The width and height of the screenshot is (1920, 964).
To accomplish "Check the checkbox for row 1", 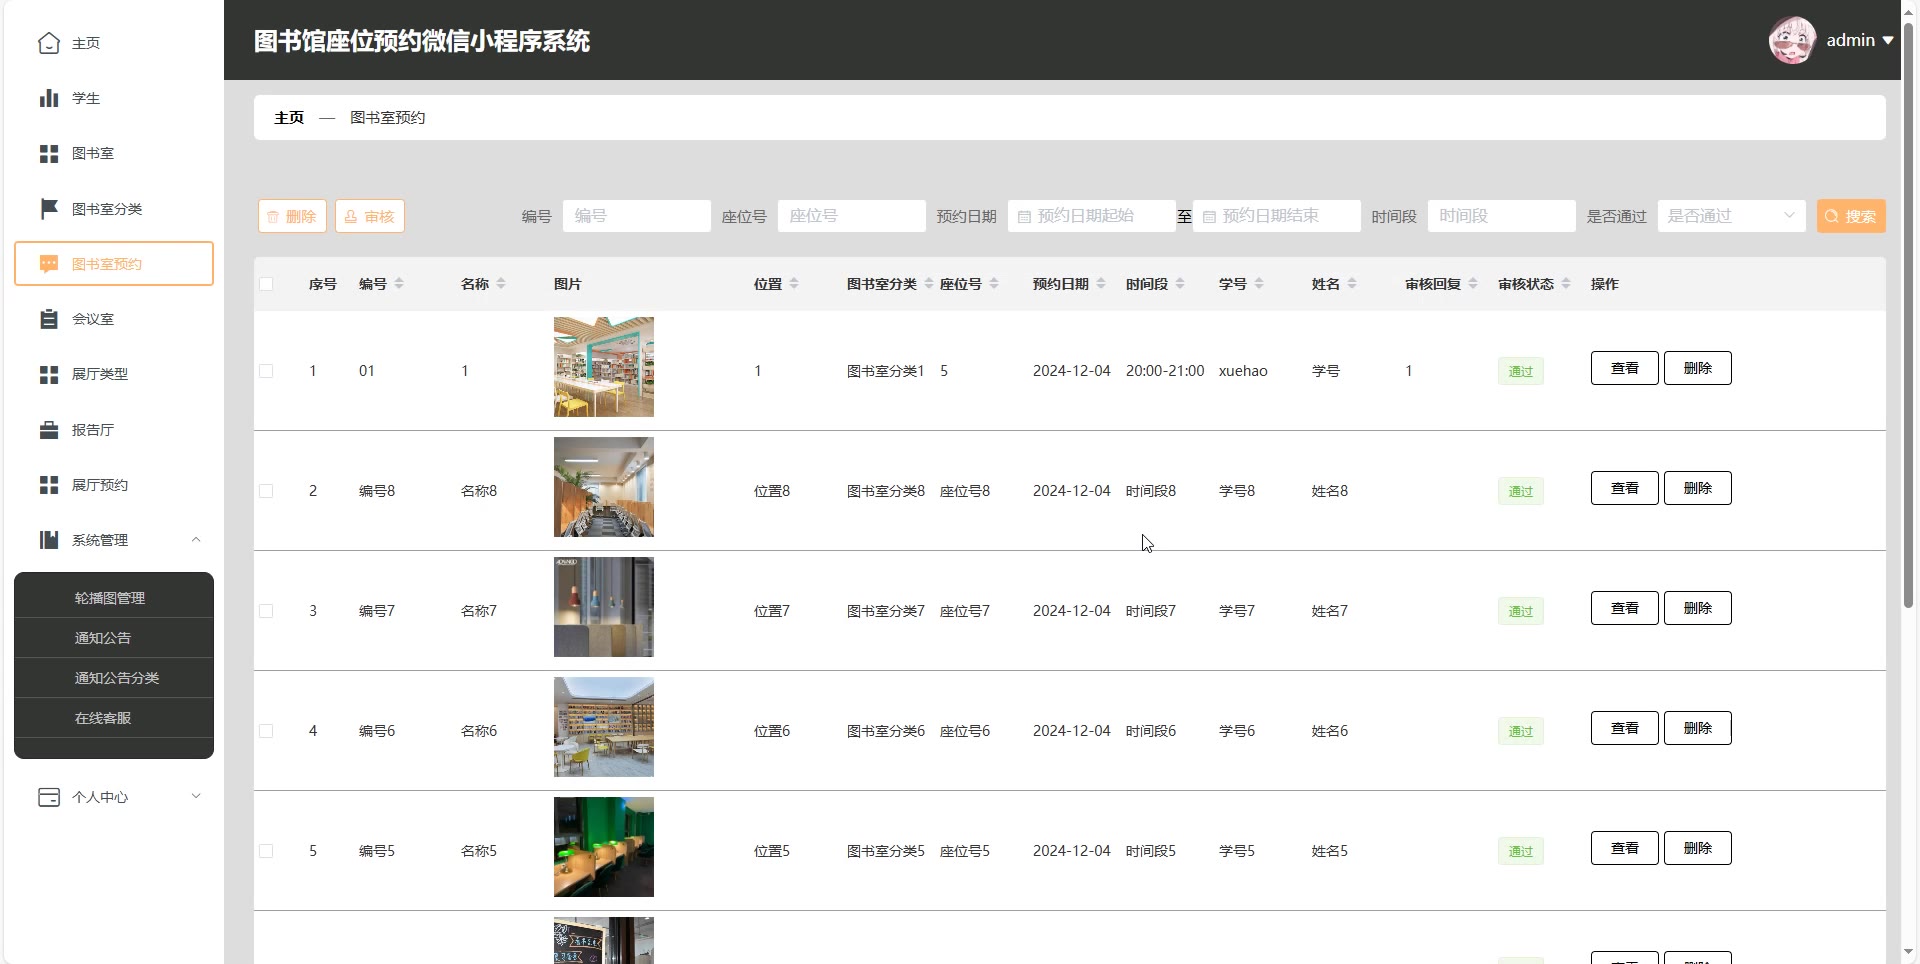I will pyautogui.click(x=266, y=371).
